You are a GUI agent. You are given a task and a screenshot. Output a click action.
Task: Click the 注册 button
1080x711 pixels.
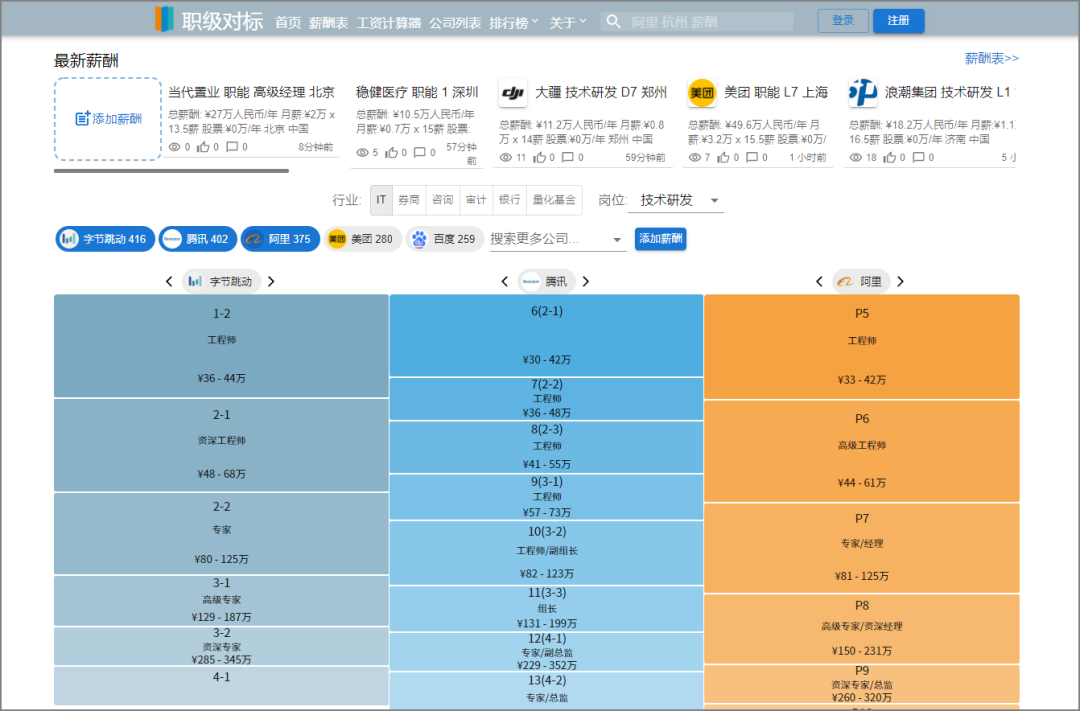[x=898, y=21]
